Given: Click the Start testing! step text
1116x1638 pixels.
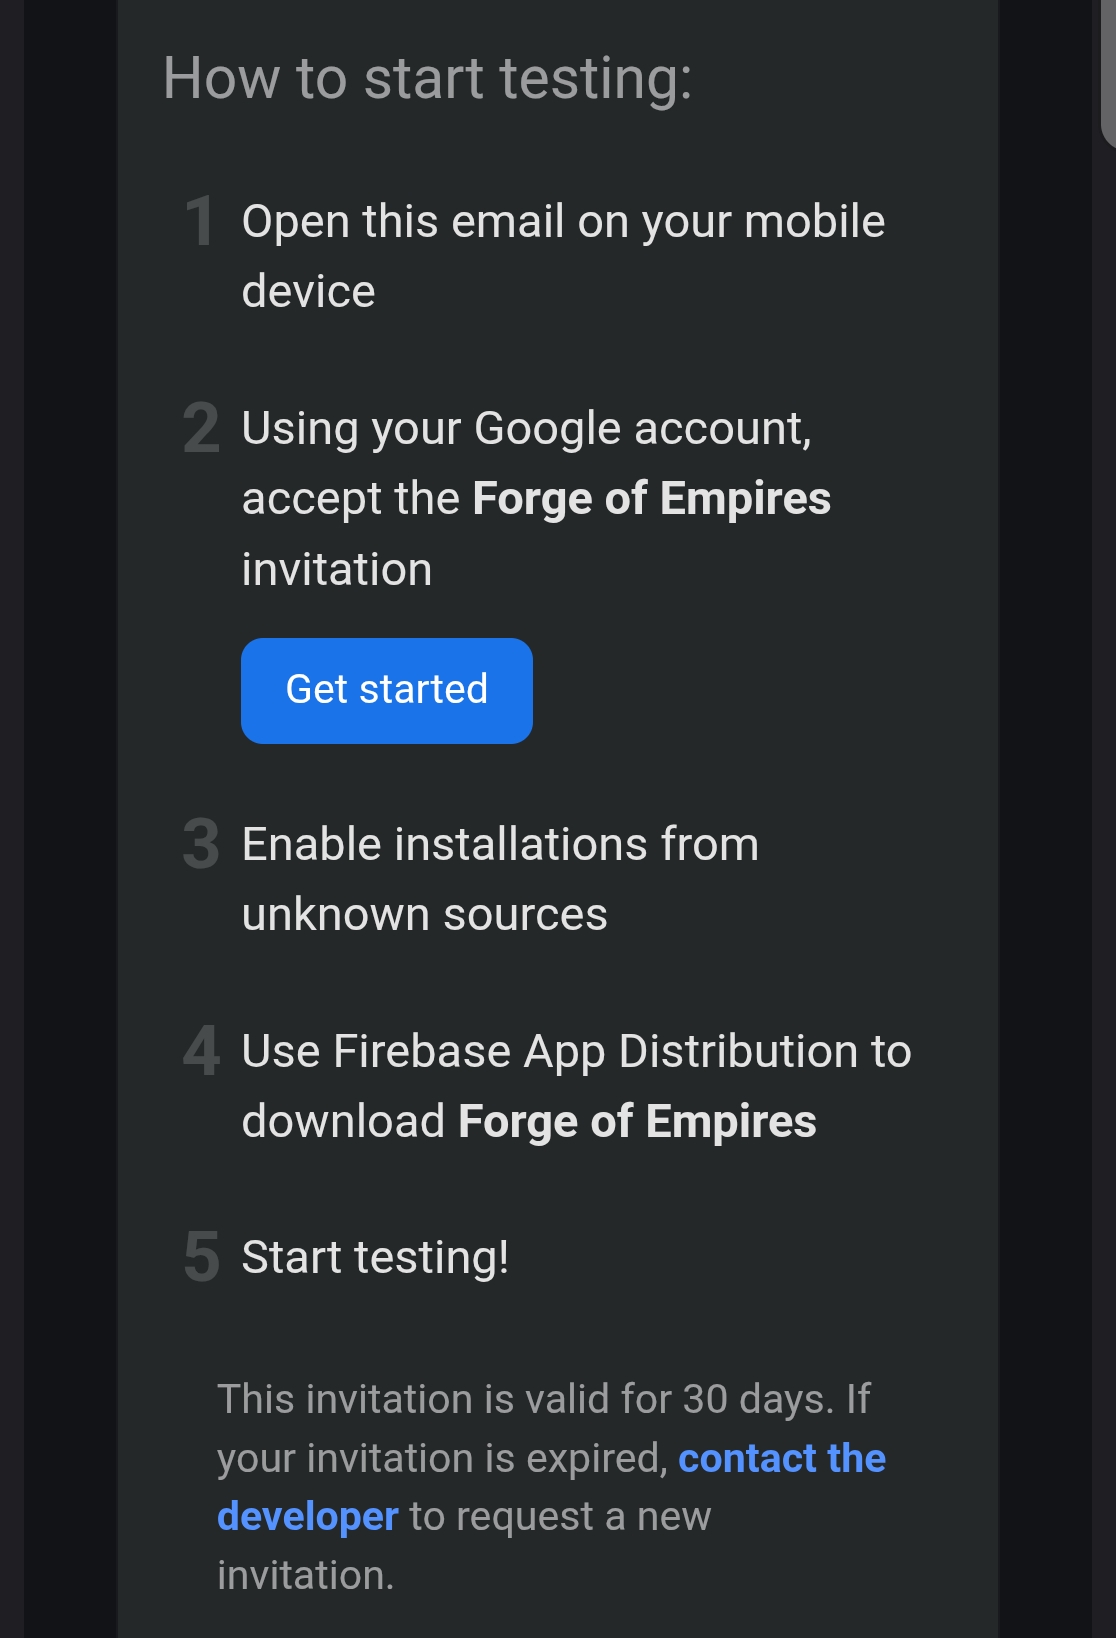Looking at the screenshot, I should pyautogui.click(x=375, y=1258).
